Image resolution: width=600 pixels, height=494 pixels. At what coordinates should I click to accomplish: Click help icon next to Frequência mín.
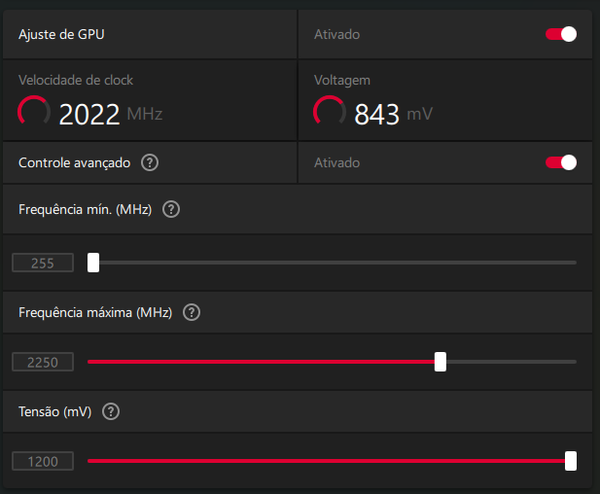coord(171,209)
